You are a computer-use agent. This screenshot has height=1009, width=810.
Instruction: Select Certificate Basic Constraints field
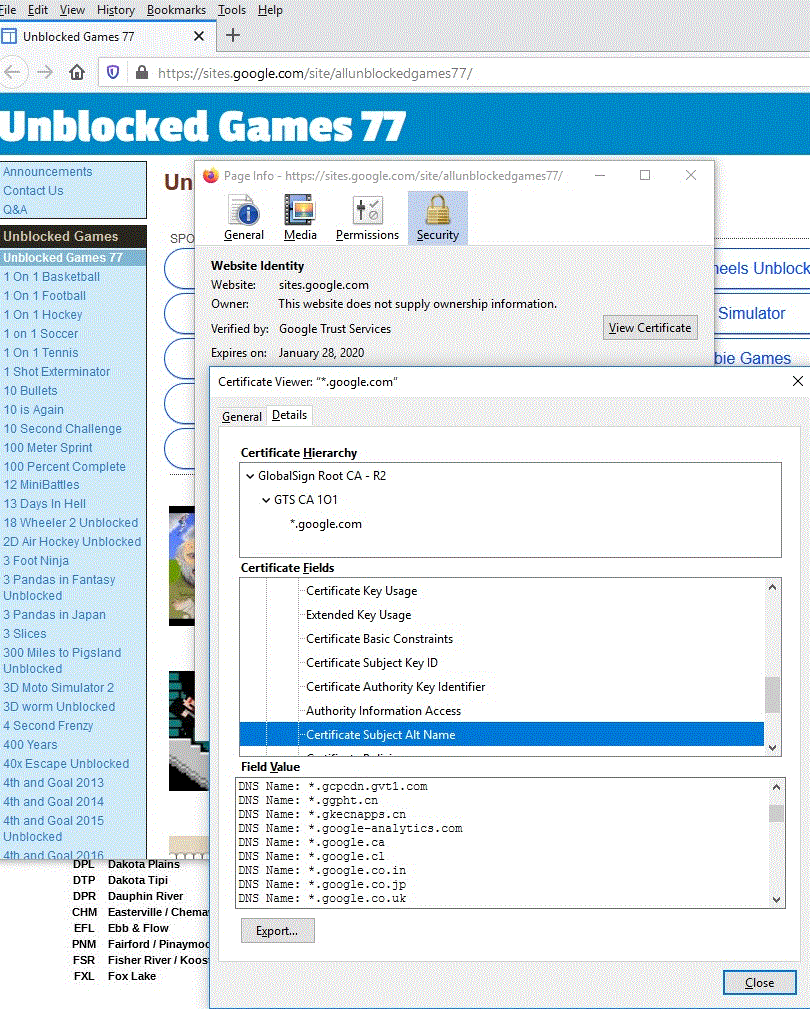[x=380, y=638]
